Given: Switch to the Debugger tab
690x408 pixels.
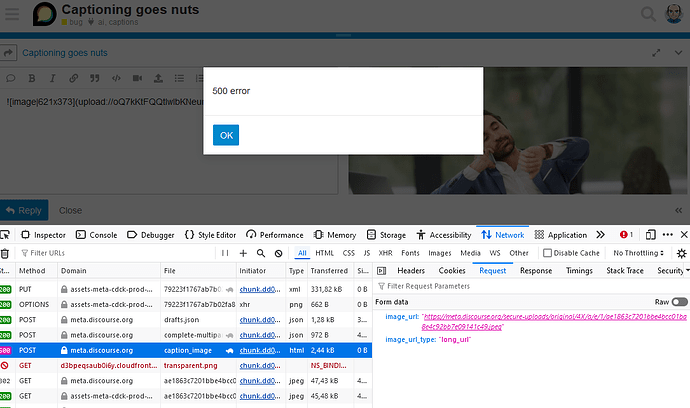Looking at the screenshot, I should 150,235.
